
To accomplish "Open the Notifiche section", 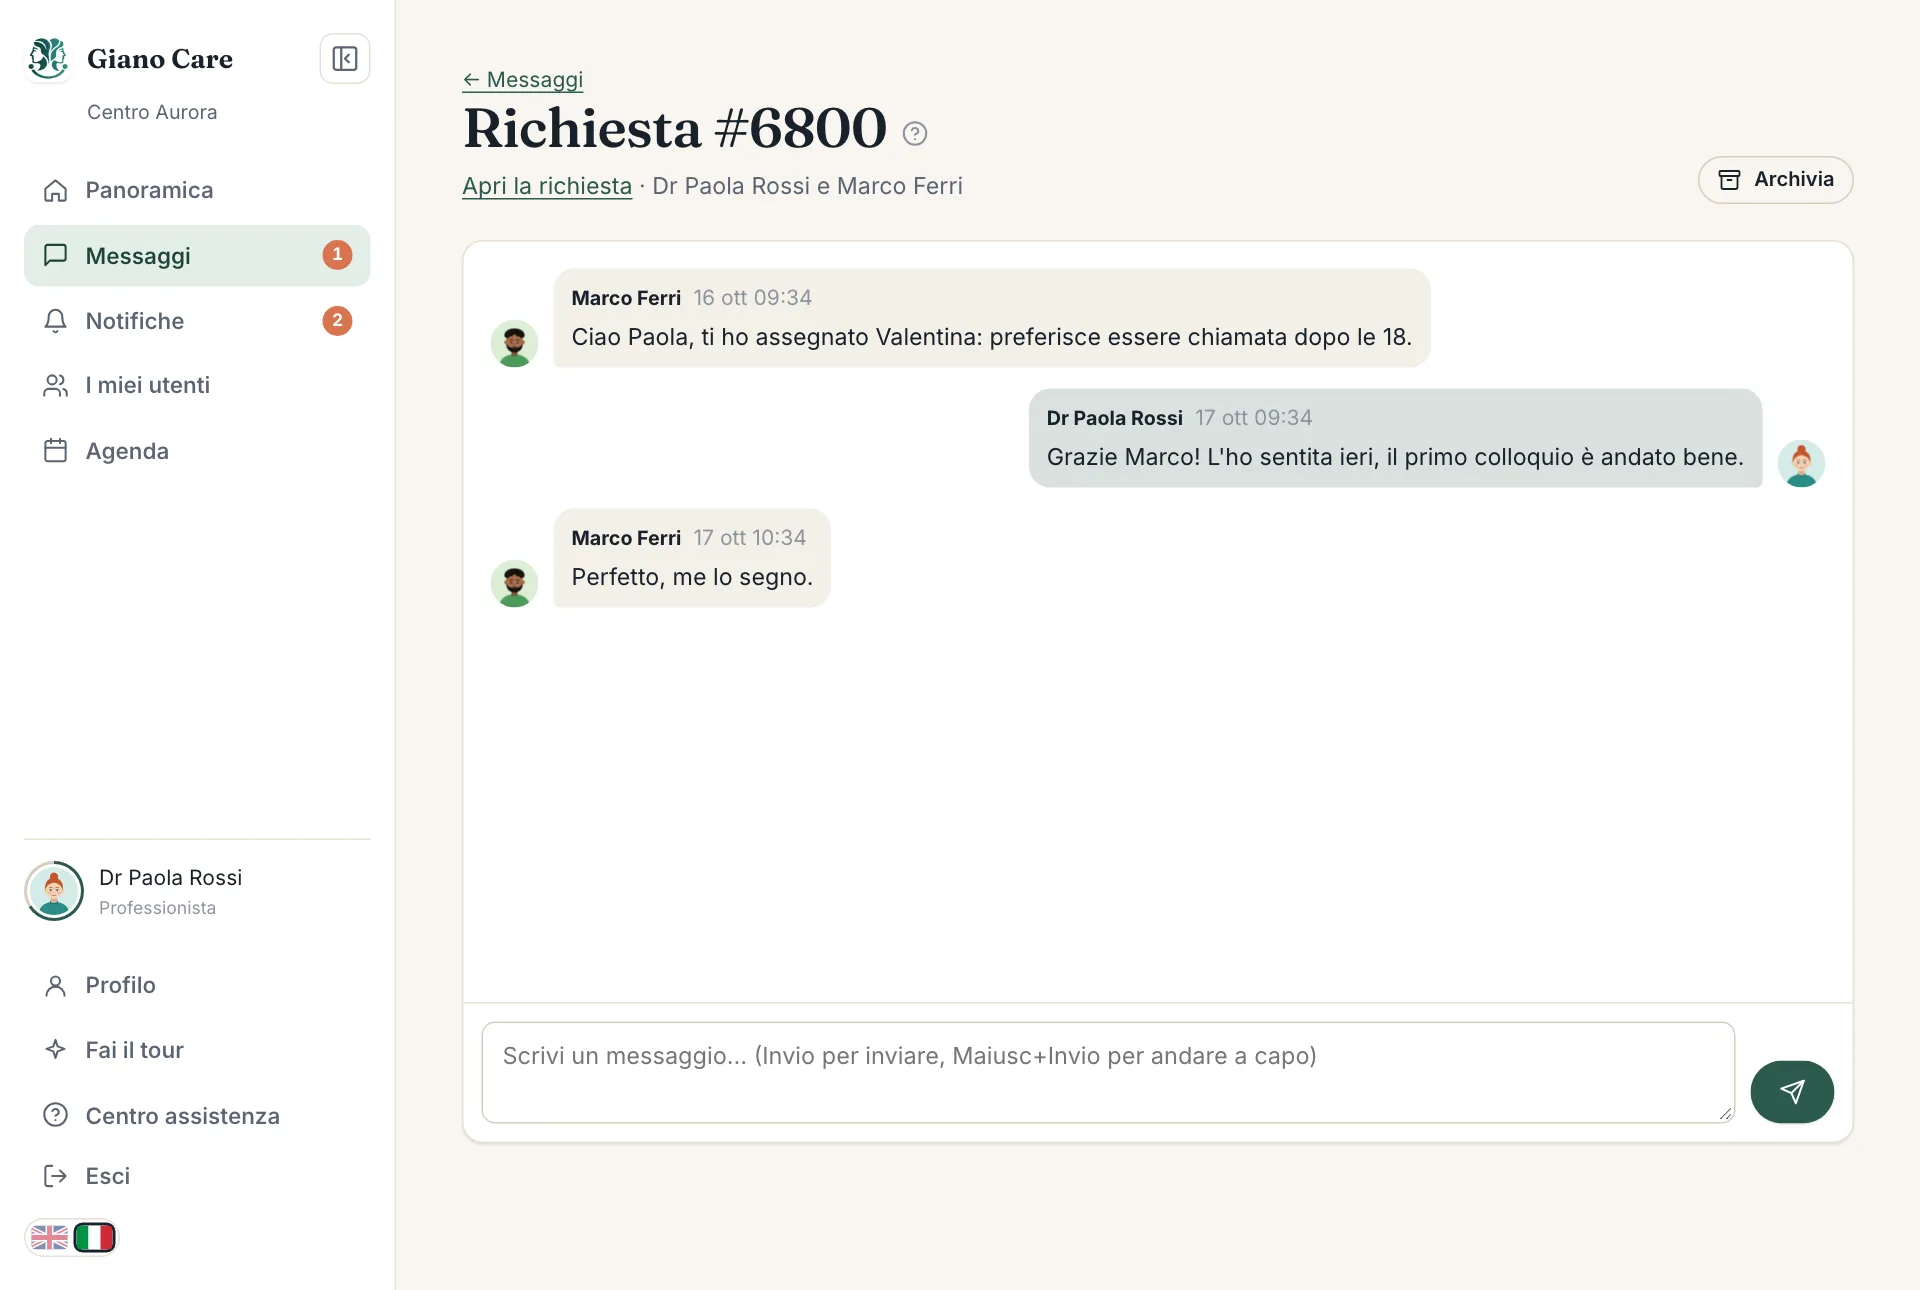I will [197, 321].
